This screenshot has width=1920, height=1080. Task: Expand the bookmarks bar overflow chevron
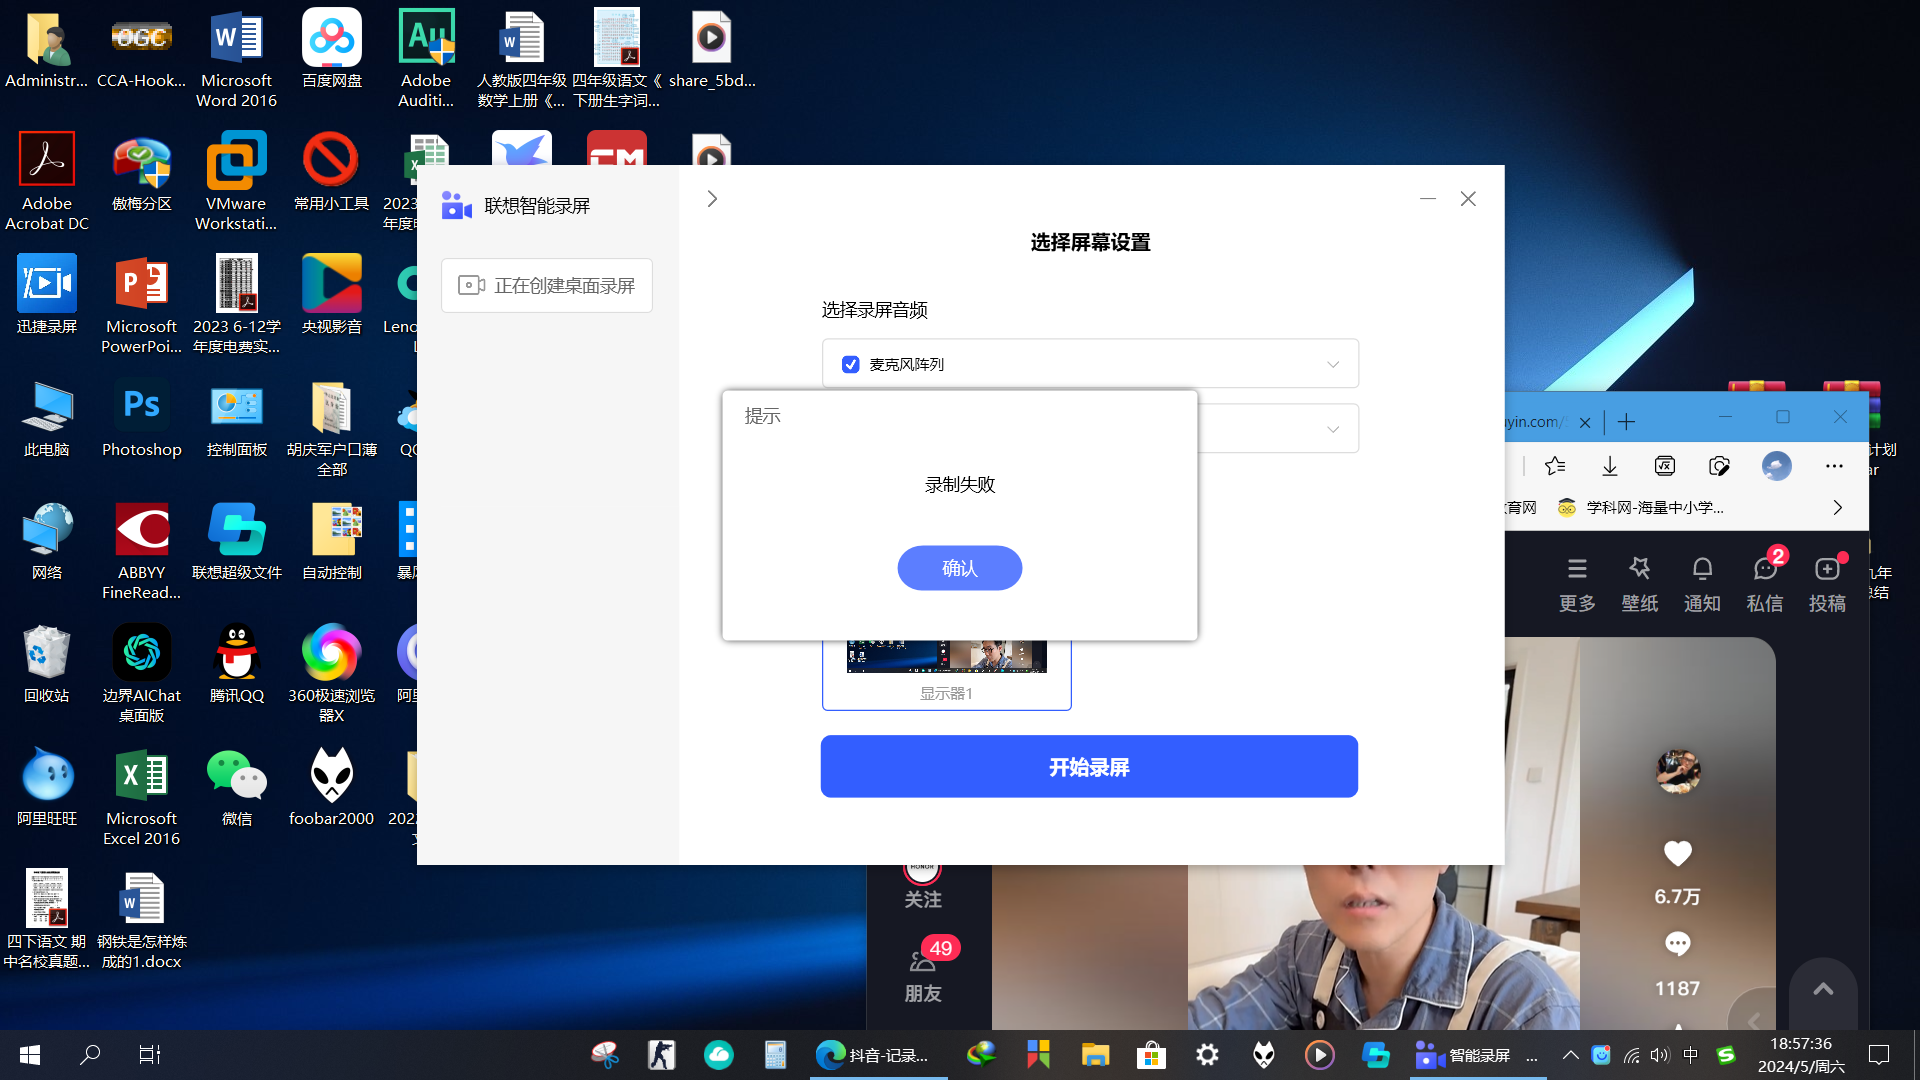point(1838,508)
